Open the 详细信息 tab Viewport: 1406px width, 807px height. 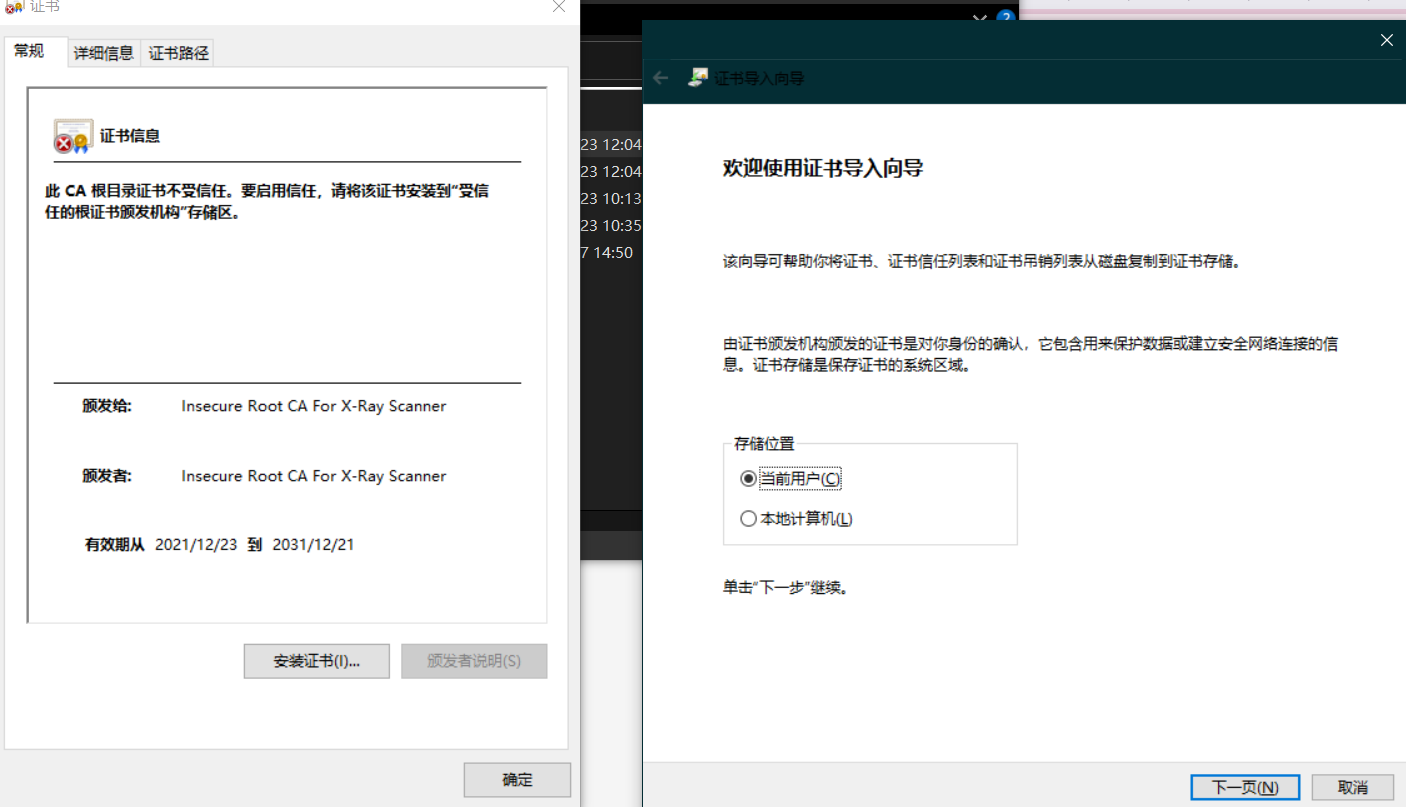[104, 54]
